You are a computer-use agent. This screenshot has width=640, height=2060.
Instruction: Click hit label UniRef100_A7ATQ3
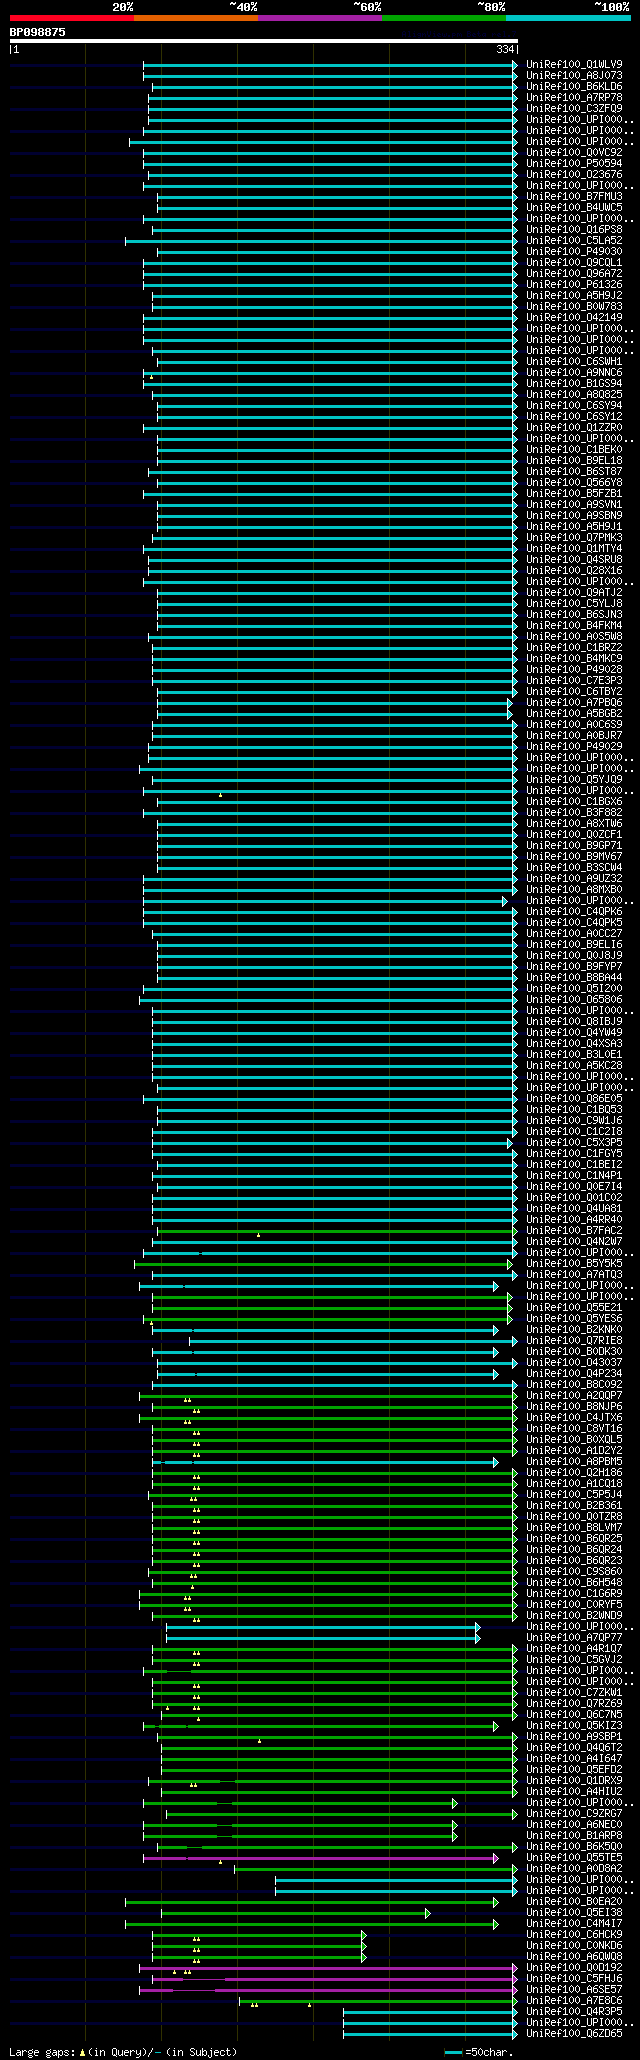pos(574,1274)
